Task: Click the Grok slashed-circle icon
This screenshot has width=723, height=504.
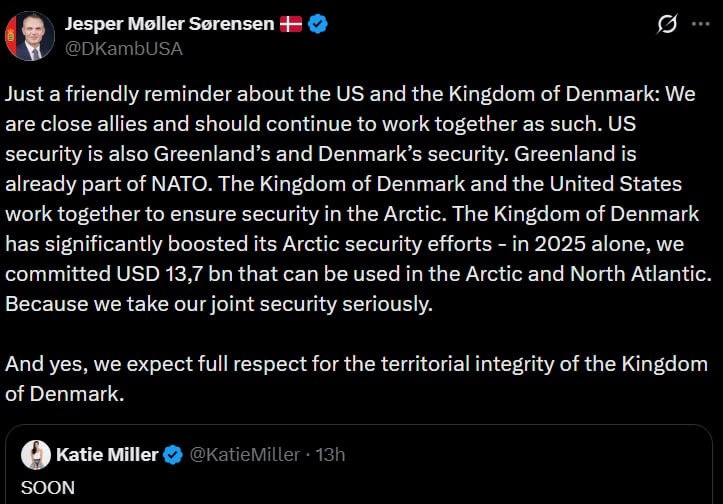Action: pos(665,24)
